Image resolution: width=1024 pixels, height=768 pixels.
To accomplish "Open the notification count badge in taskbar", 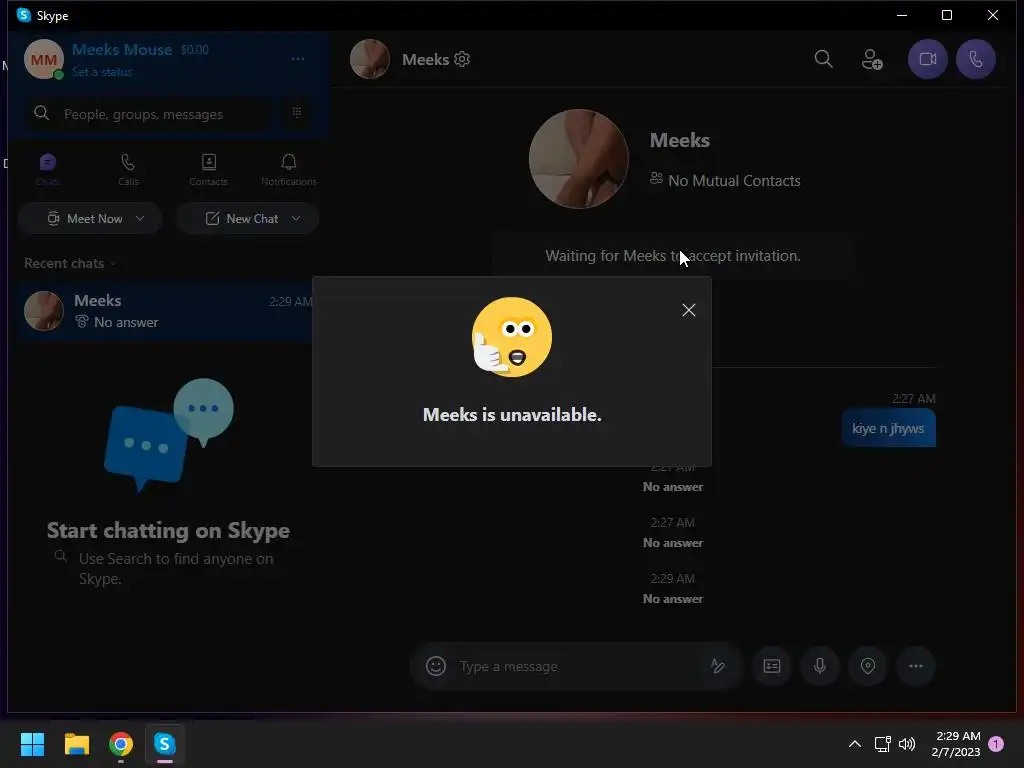I will (996, 744).
